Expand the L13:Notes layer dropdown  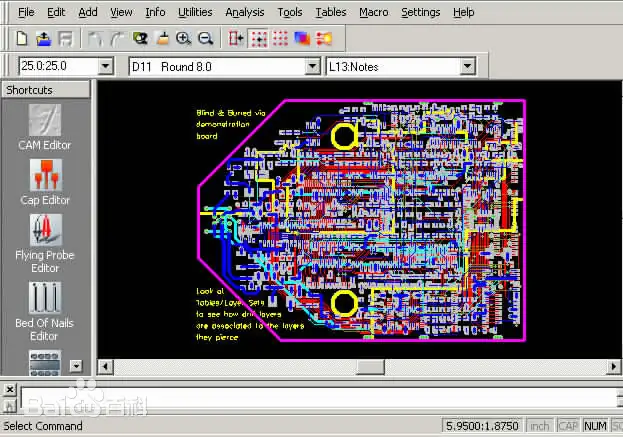[466, 67]
